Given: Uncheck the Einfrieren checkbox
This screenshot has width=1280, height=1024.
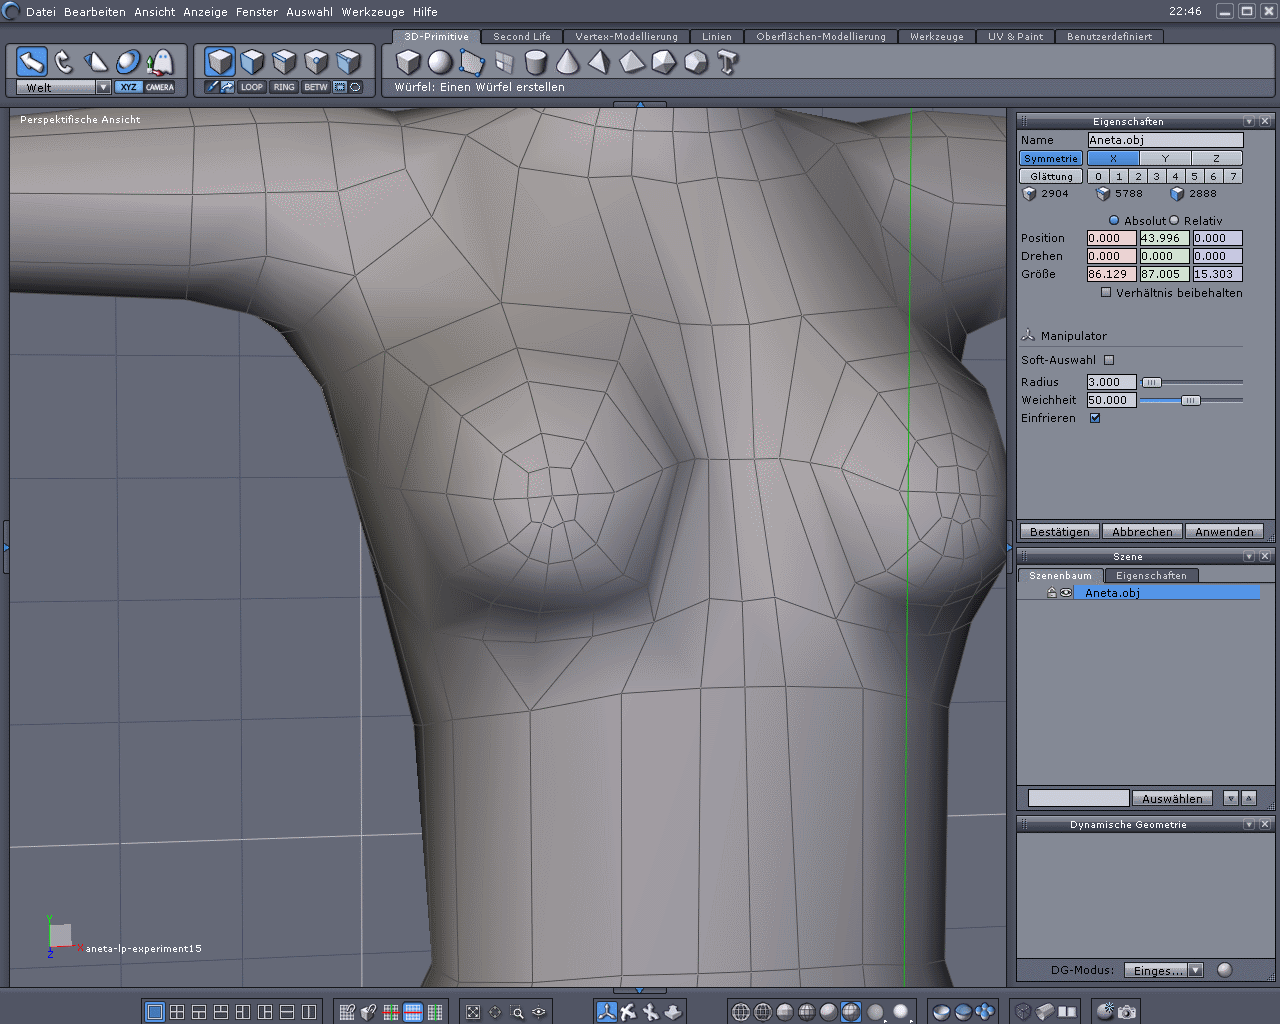Looking at the screenshot, I should coord(1095,418).
